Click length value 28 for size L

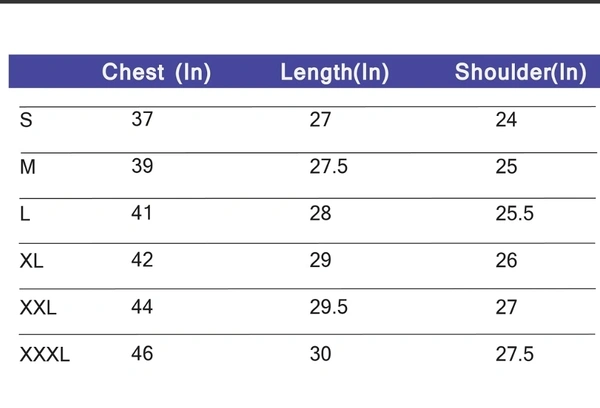[320, 214]
